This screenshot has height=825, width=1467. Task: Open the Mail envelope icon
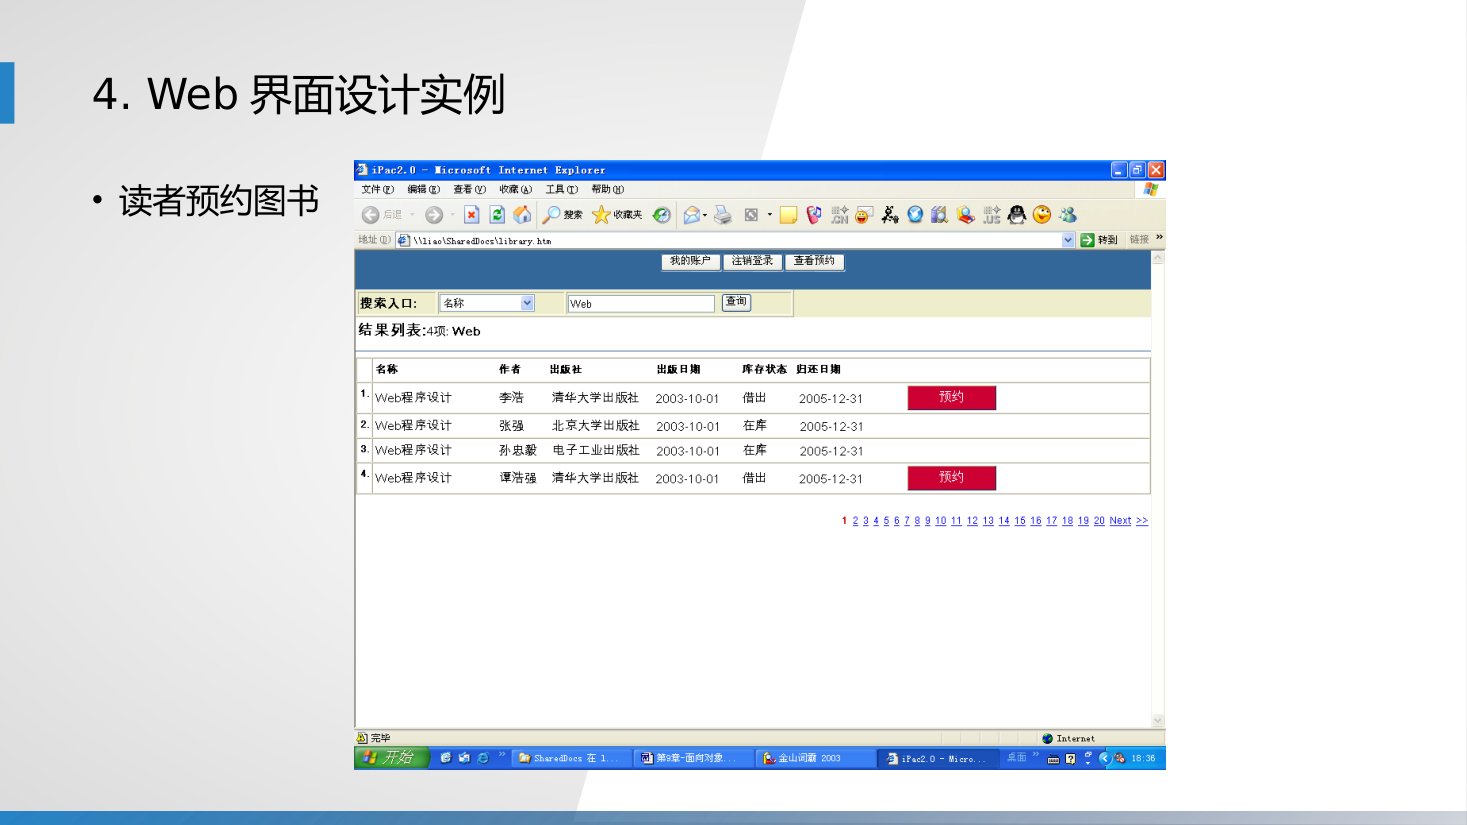pyautogui.click(x=691, y=215)
